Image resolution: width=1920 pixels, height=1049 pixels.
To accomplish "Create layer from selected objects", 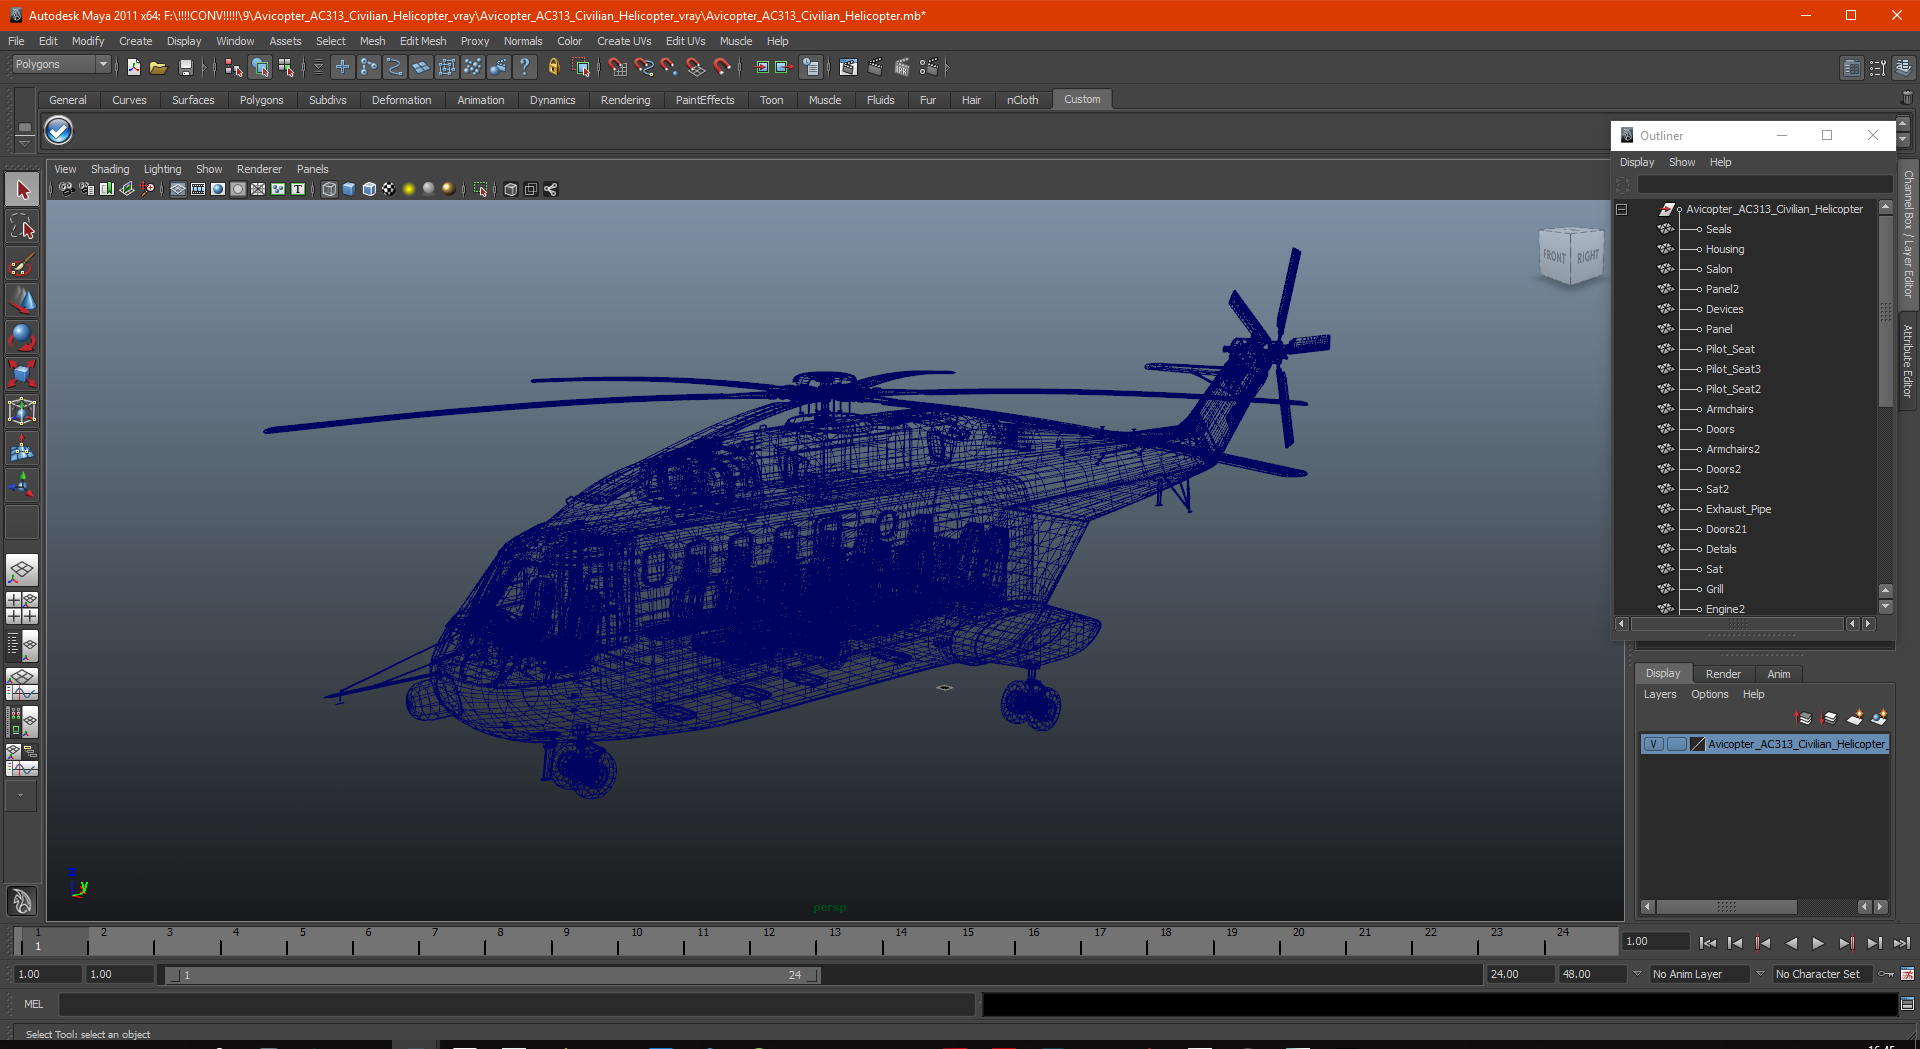I will 1879,718.
